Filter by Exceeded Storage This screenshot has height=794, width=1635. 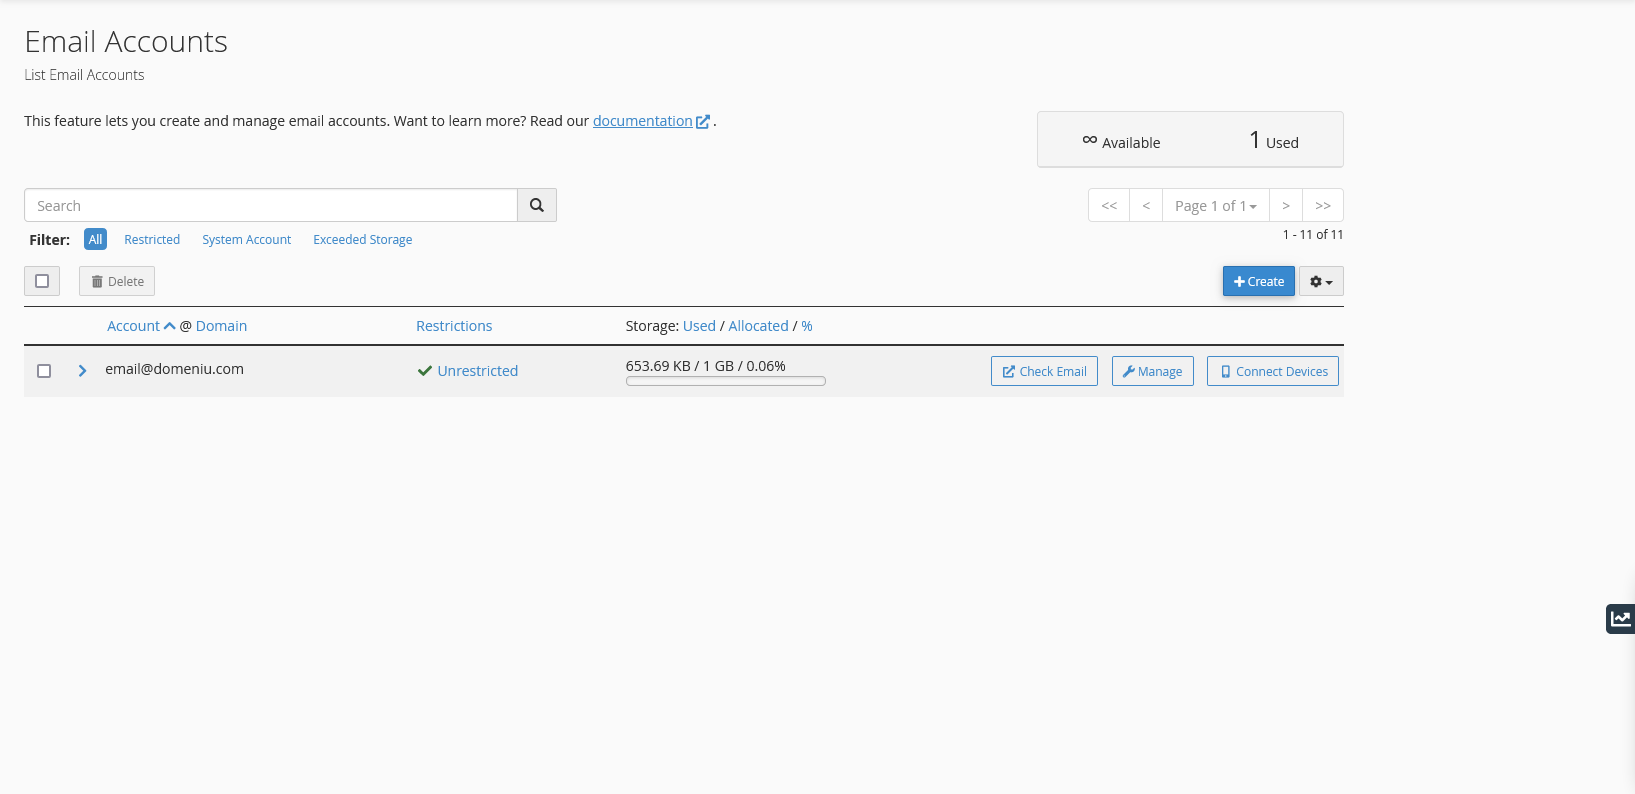tap(363, 239)
